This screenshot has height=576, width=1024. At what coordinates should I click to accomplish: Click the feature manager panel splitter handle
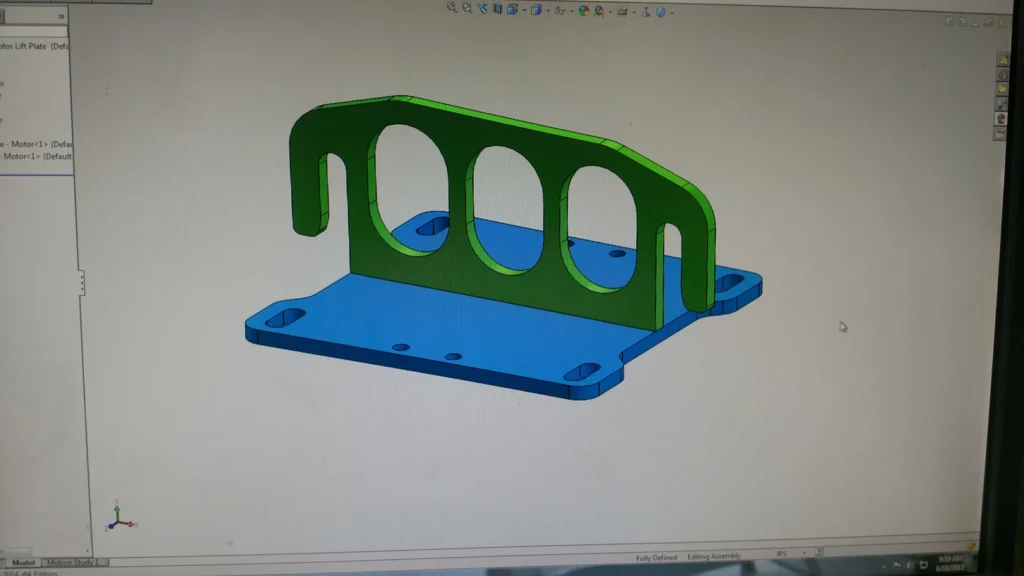[x=82, y=283]
